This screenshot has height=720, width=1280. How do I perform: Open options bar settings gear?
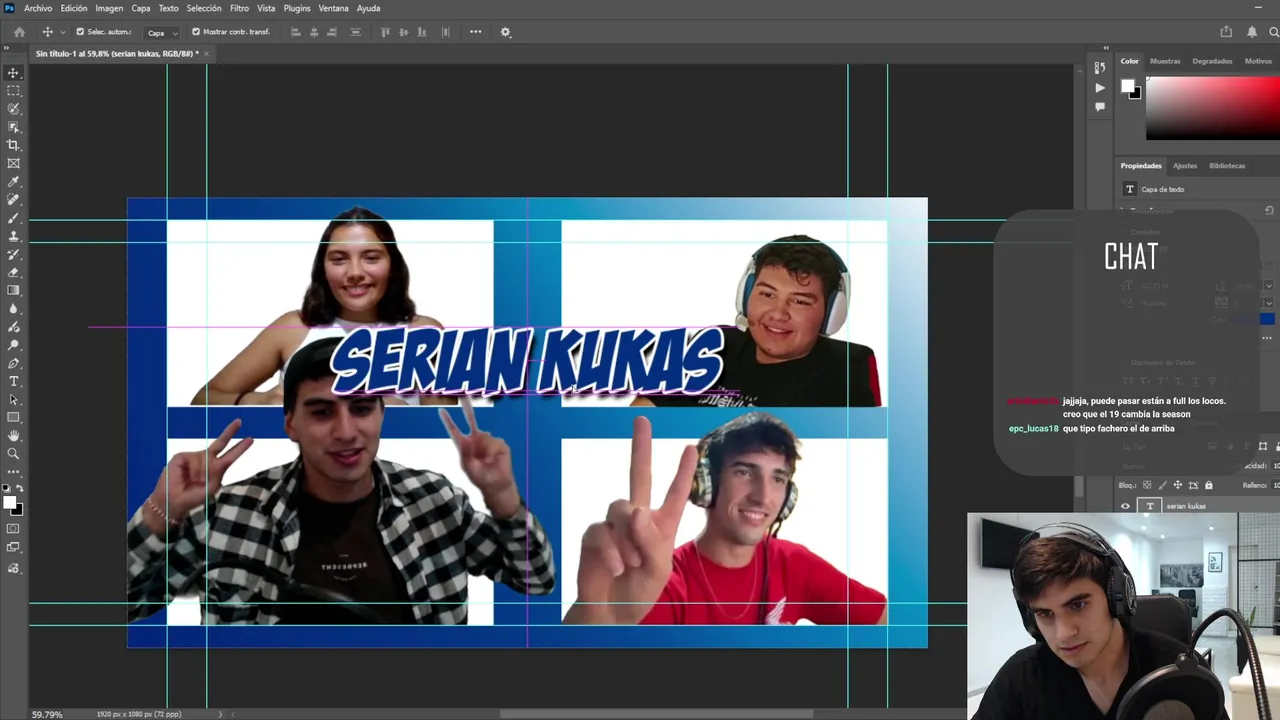pos(505,32)
